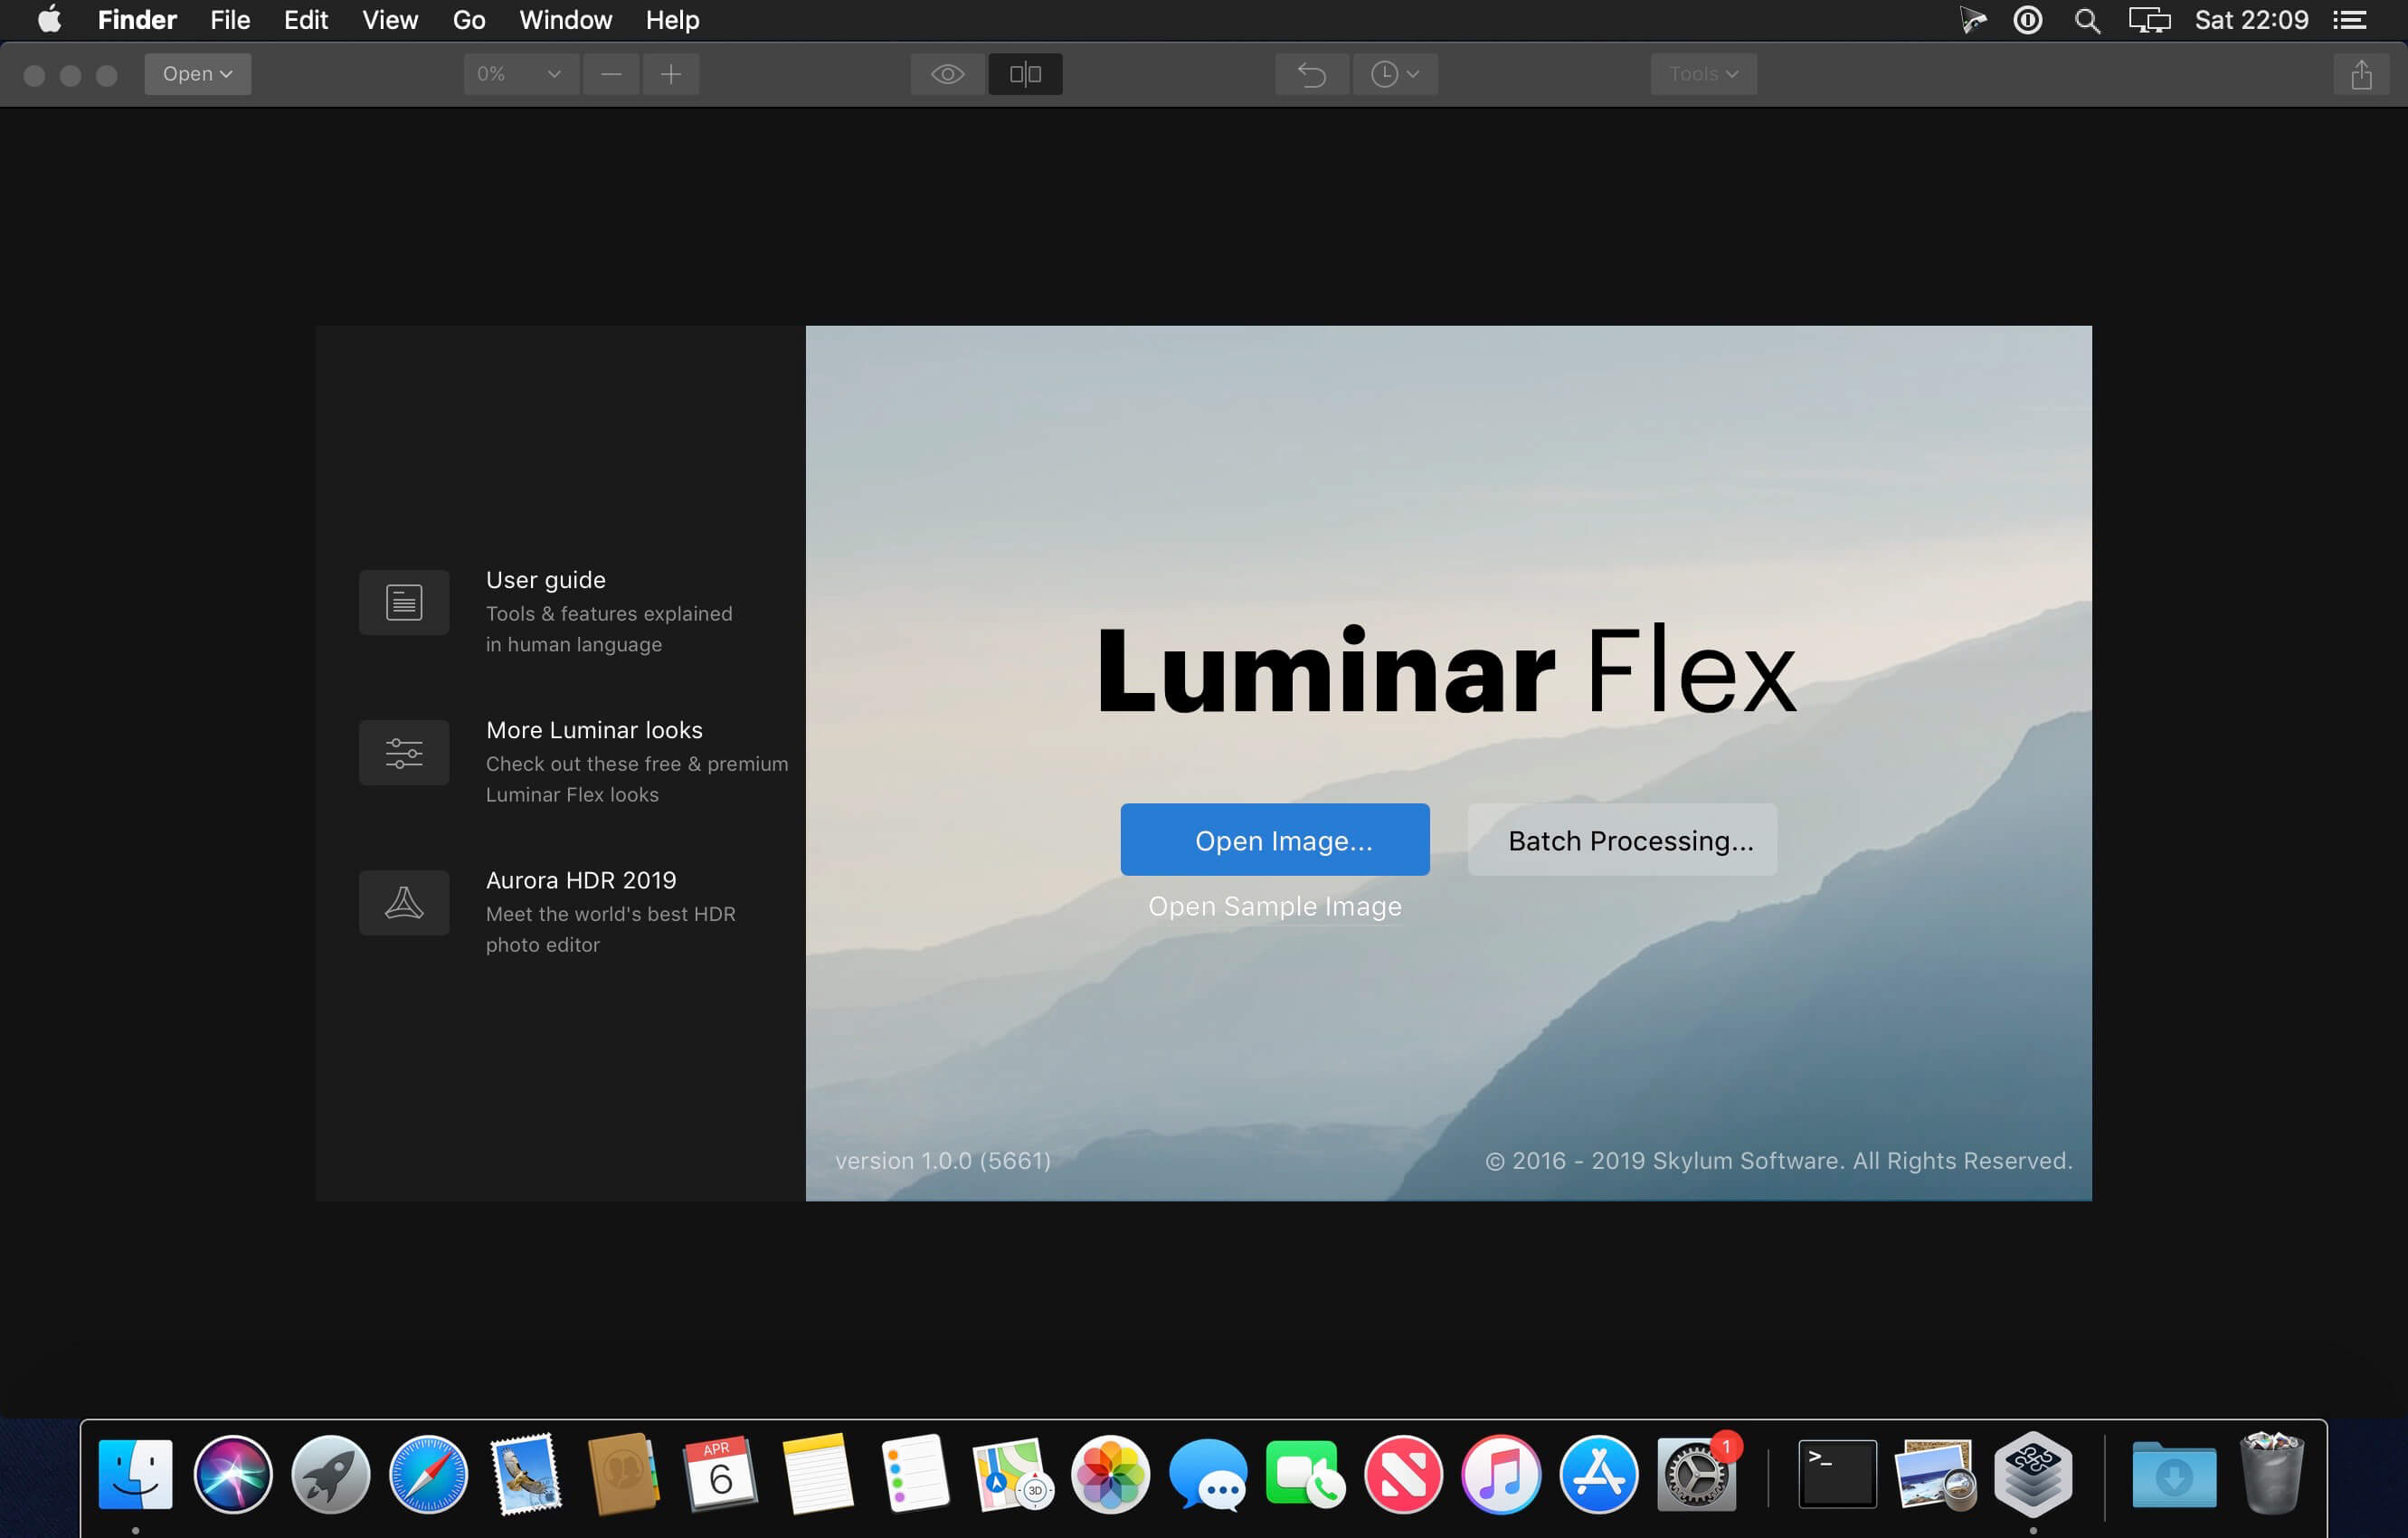Expand the zoom percentage dropdown

click(521, 74)
